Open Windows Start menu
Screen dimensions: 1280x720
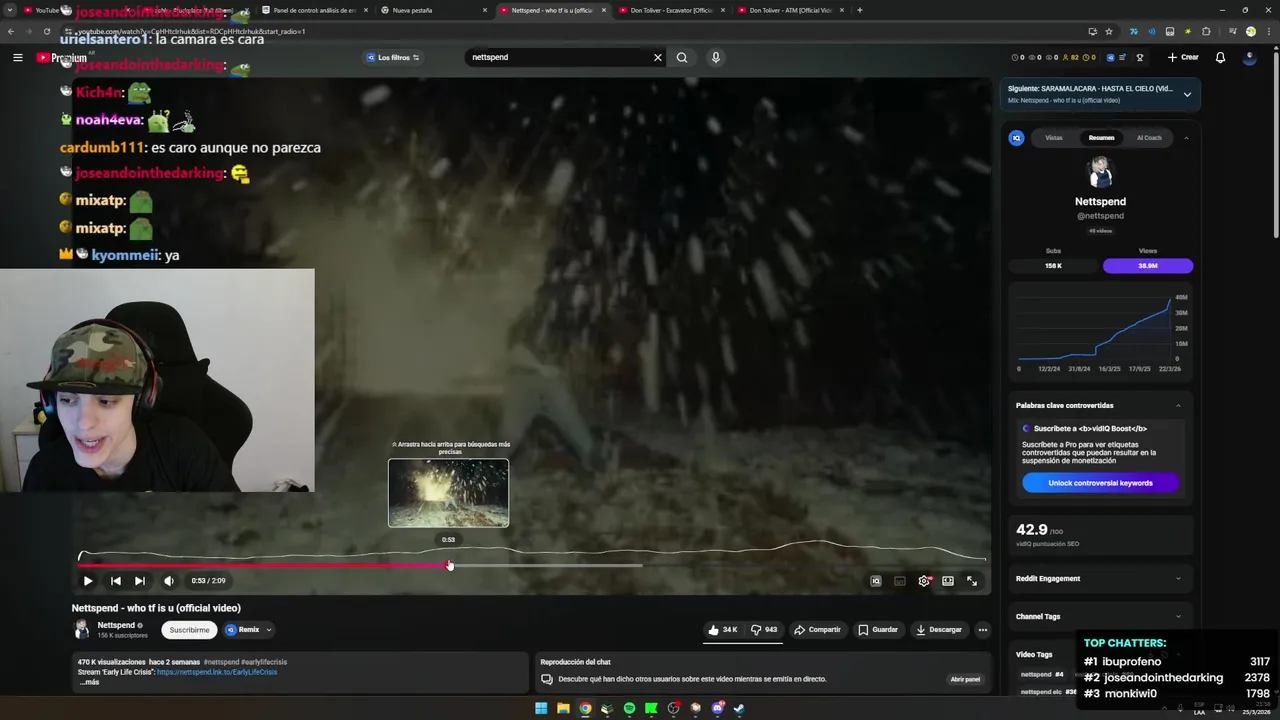pos(541,708)
